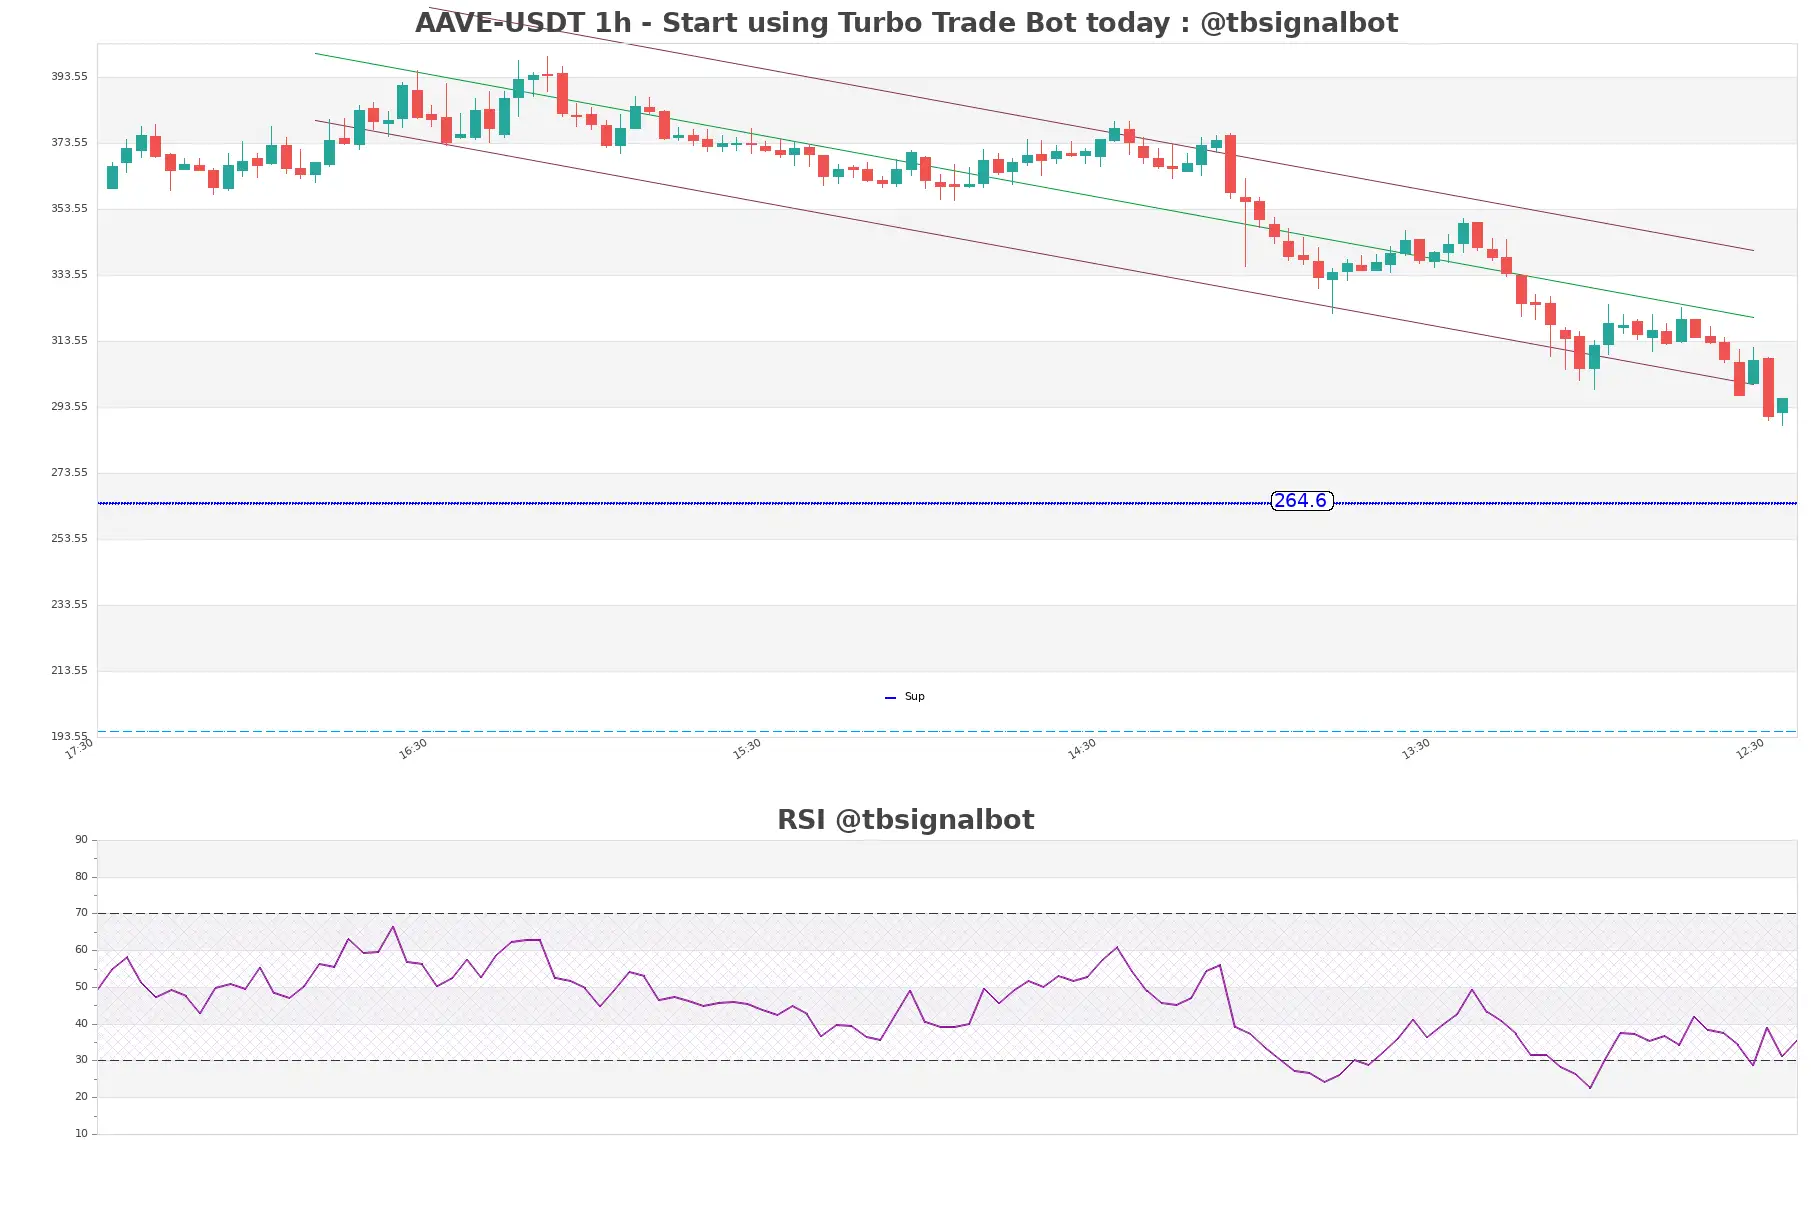Click the RSI 90 axis label
The height and width of the screenshot is (1208, 1811).
[x=81, y=840]
